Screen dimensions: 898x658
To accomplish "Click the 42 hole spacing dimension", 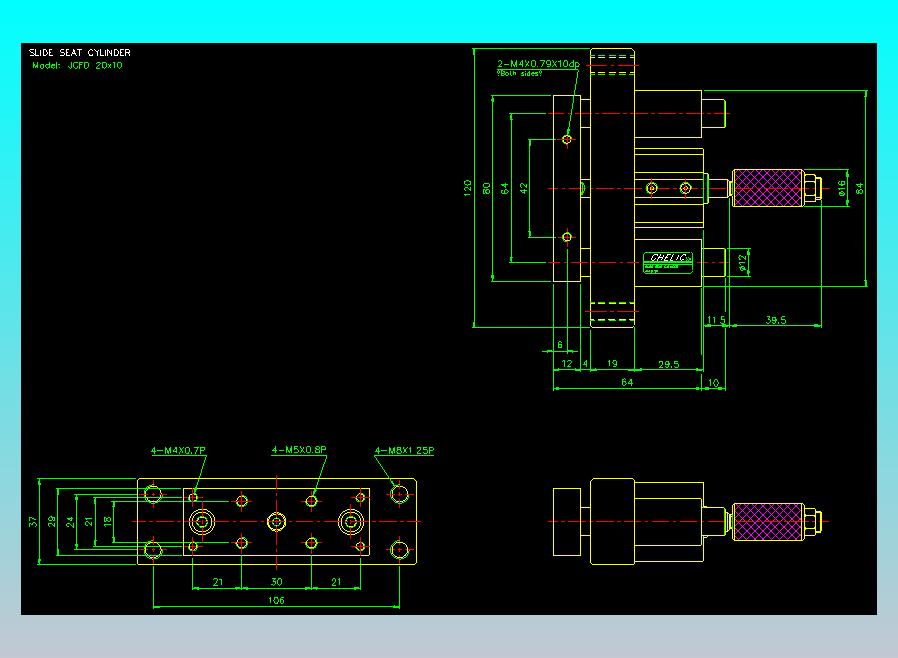I will 523,188.
